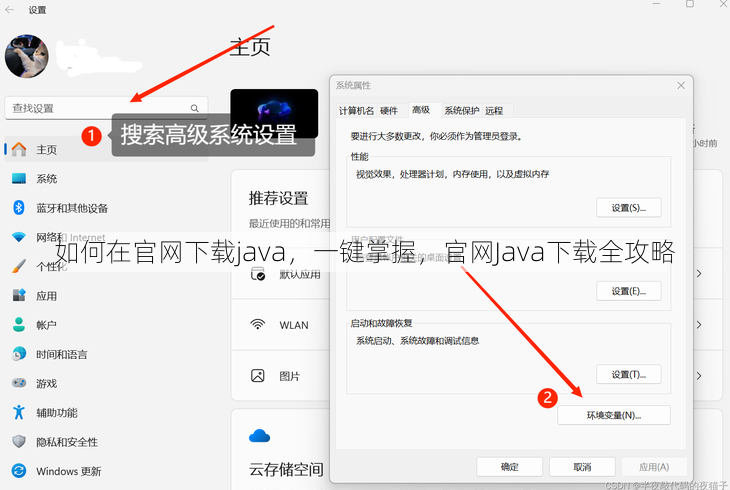Open 时间和语言 globe clock icon
The height and width of the screenshot is (490, 730).
click(x=19, y=354)
